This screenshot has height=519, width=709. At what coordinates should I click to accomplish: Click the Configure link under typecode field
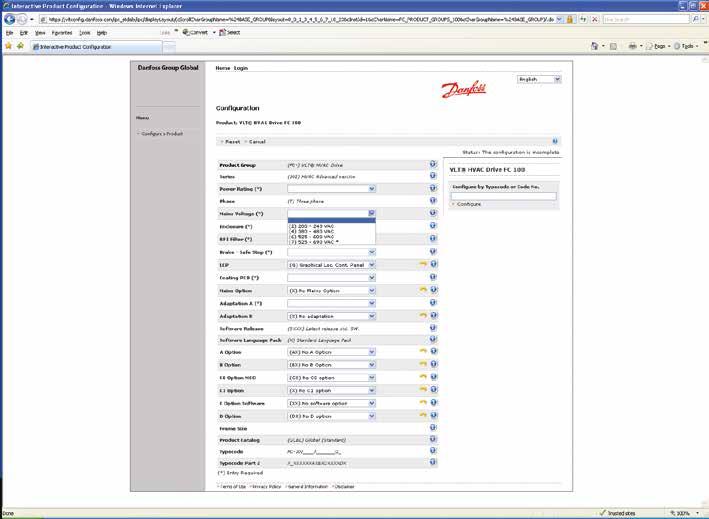469,204
